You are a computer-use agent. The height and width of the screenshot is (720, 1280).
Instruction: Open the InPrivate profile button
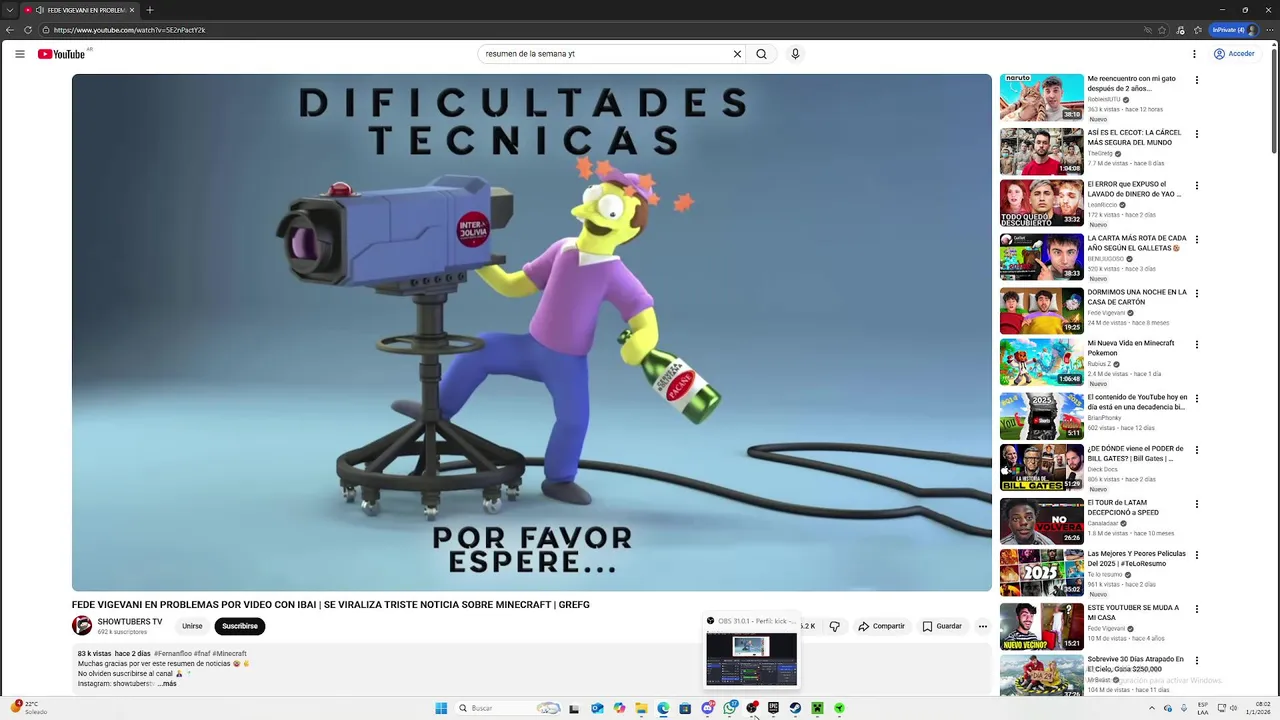tap(1233, 30)
